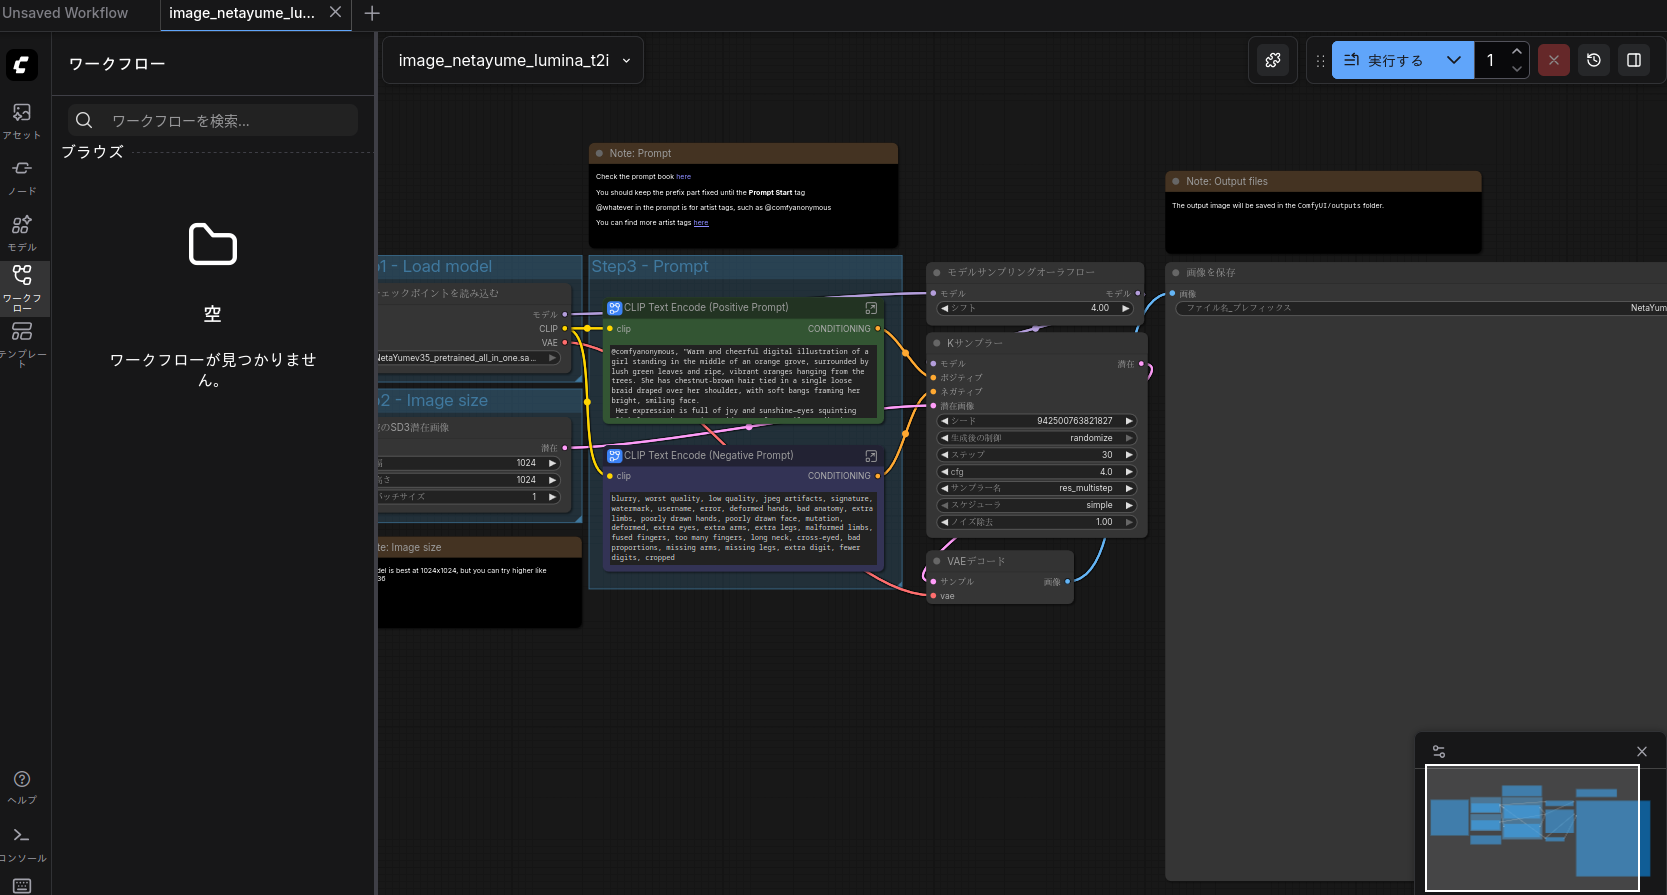Add a new workflow tab with plus
The image size is (1667, 895).
point(372,13)
